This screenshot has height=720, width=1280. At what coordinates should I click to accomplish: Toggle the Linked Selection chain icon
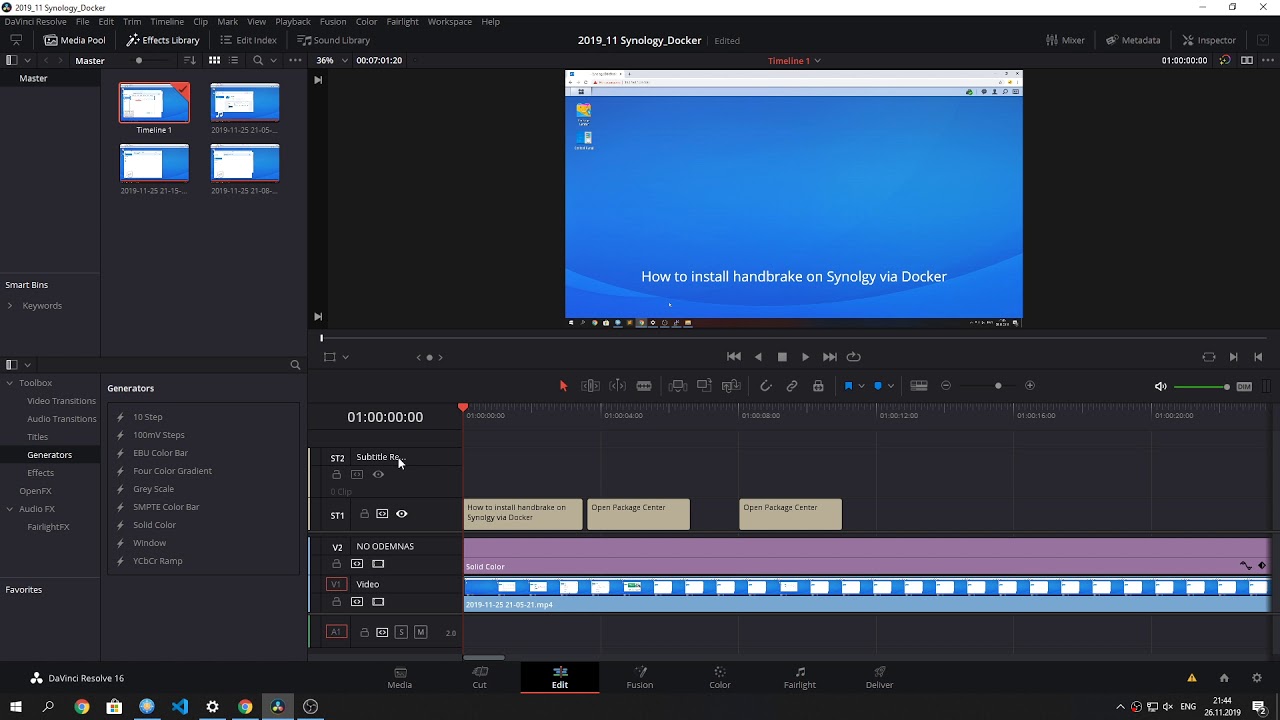[792, 386]
